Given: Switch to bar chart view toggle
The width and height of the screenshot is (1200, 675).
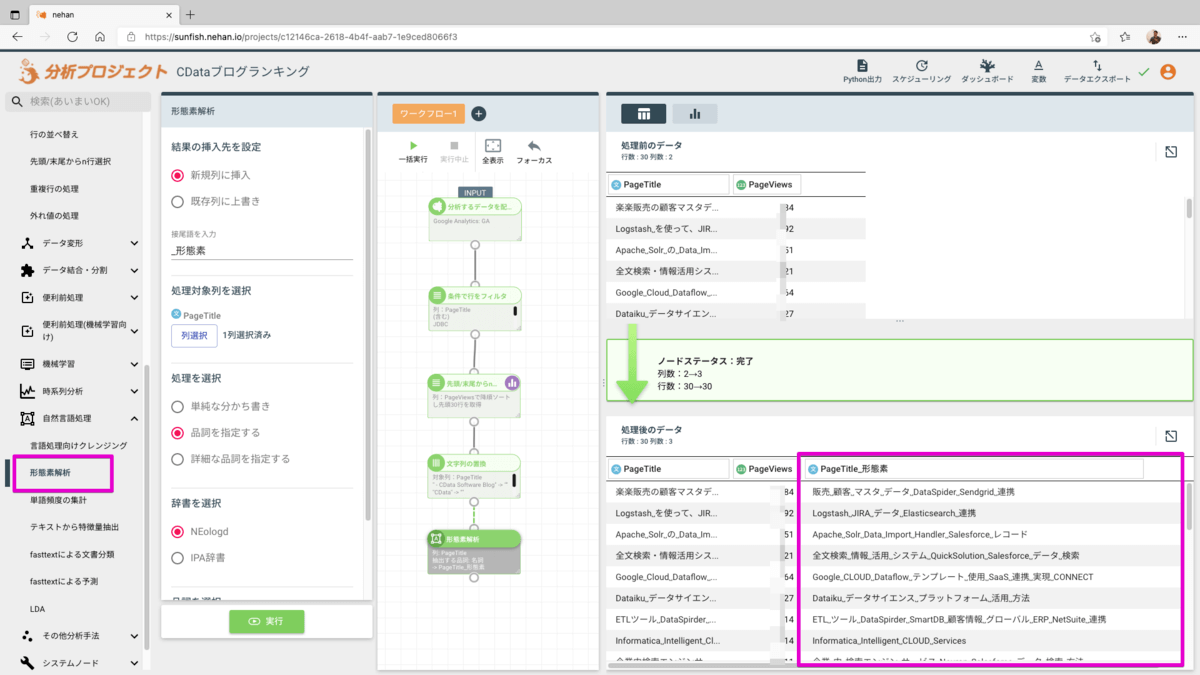Looking at the screenshot, I should (695, 113).
